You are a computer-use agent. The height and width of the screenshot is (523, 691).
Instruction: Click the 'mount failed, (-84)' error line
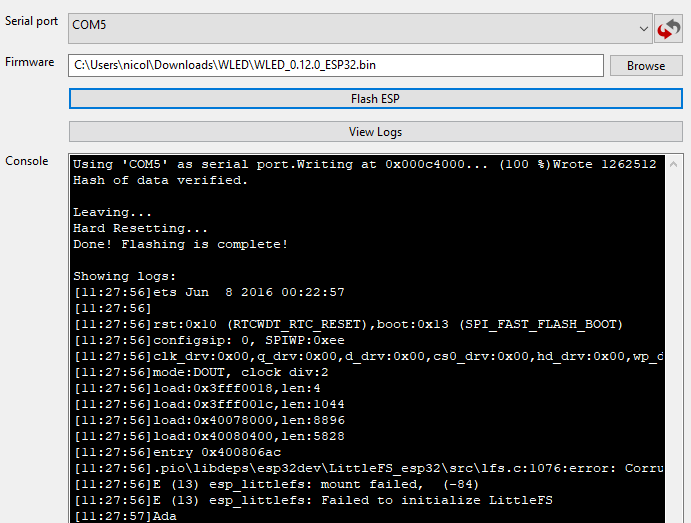(x=276, y=484)
